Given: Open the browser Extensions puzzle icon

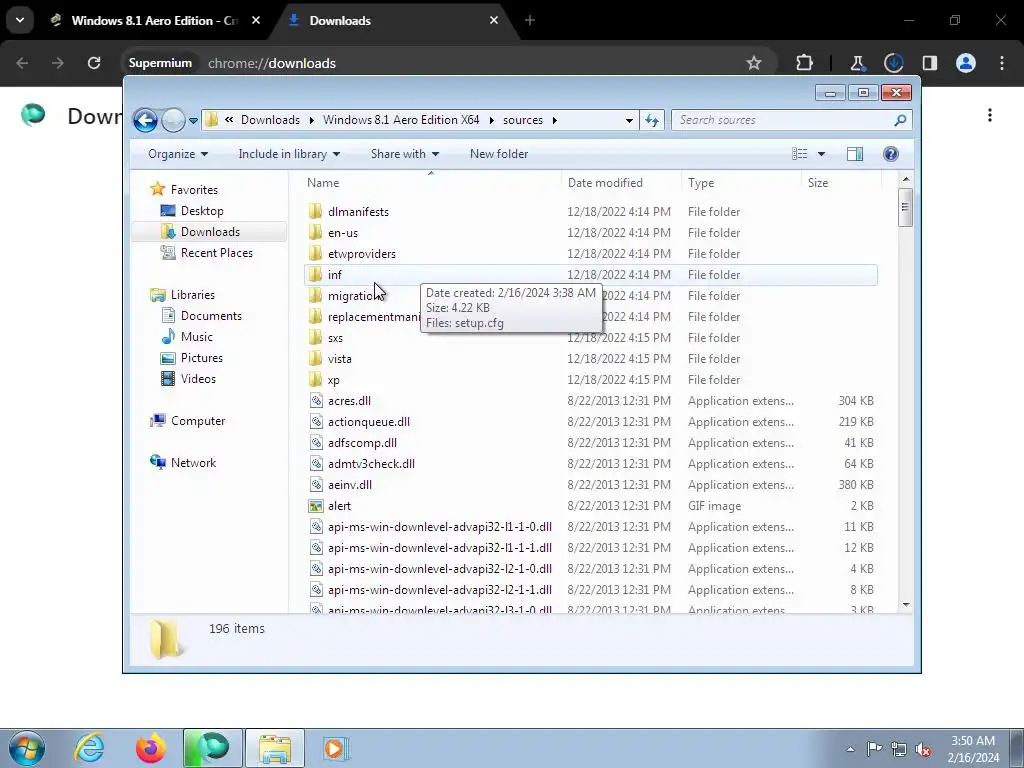Looking at the screenshot, I should (805, 63).
